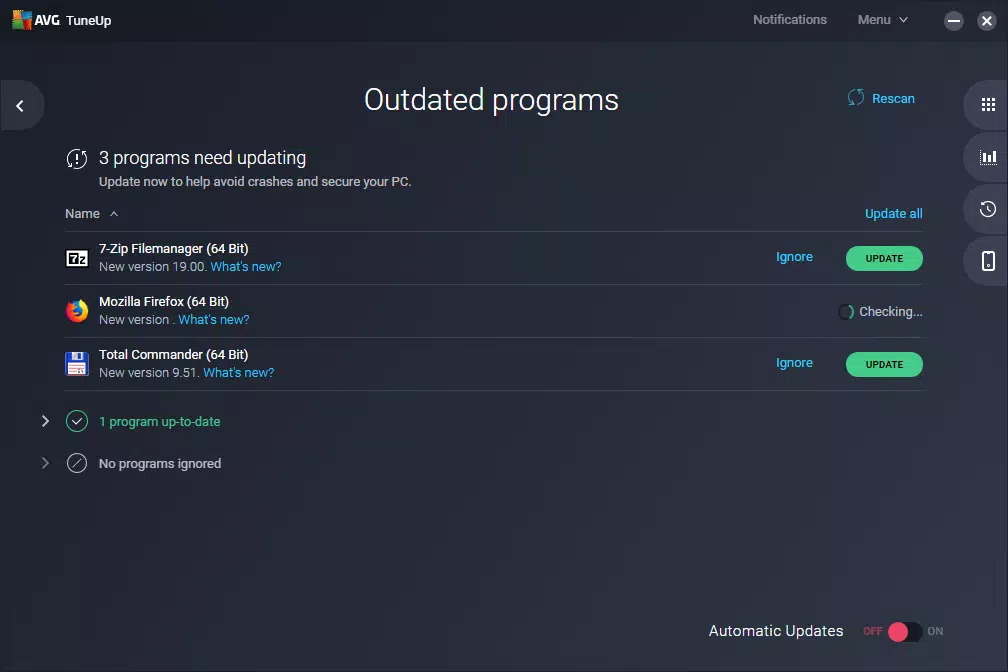Expand the No programs ignored section
The height and width of the screenshot is (672, 1008).
click(45, 463)
